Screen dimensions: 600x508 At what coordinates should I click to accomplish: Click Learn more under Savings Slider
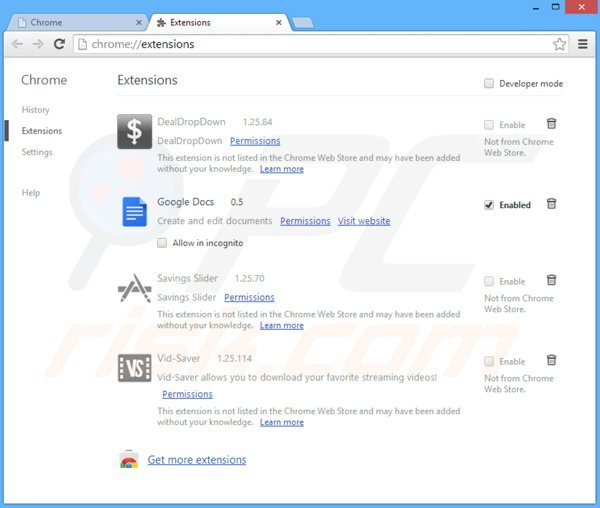pos(282,325)
